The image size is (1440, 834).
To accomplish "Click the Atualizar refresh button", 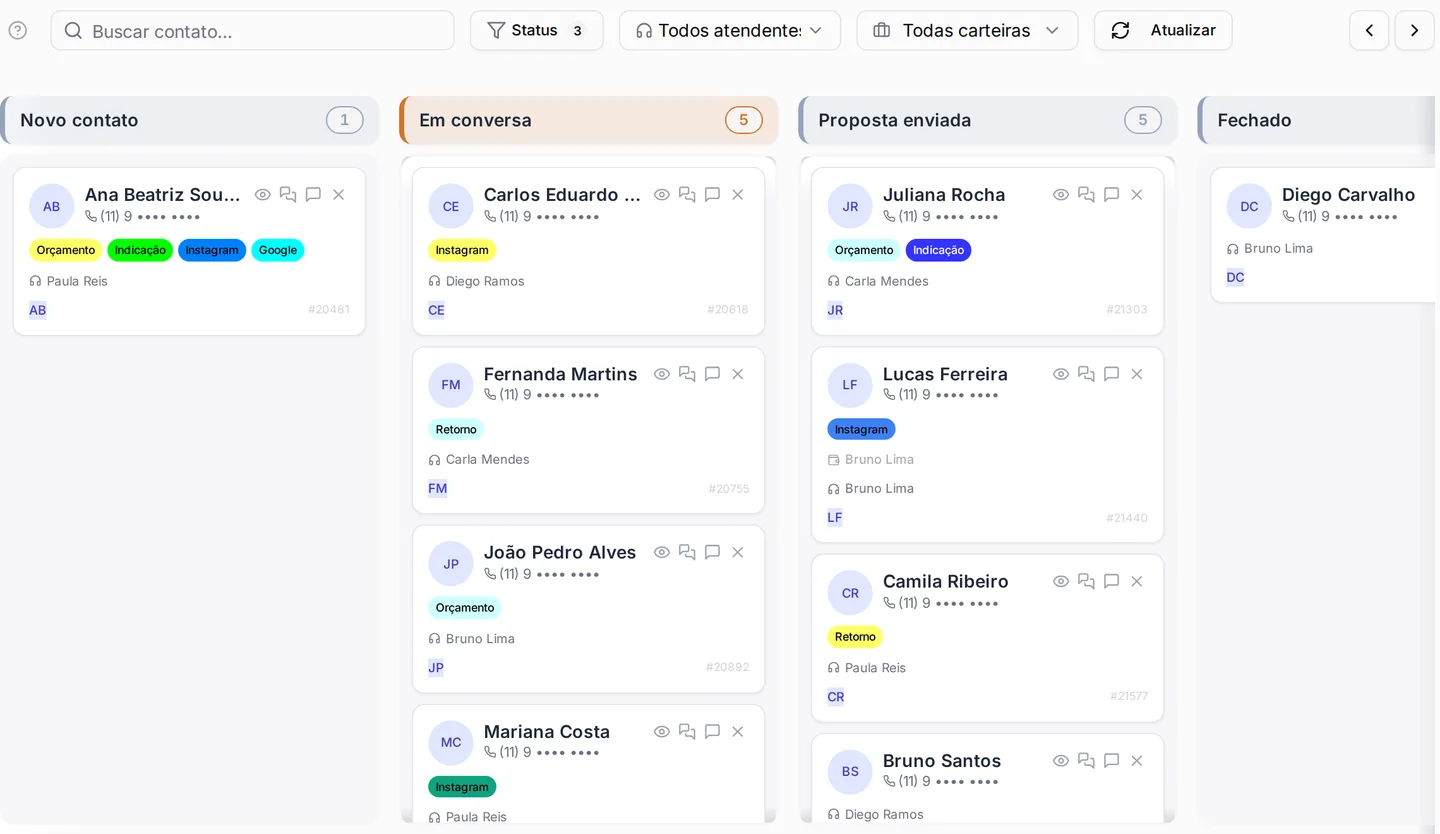I will [x=1163, y=30].
